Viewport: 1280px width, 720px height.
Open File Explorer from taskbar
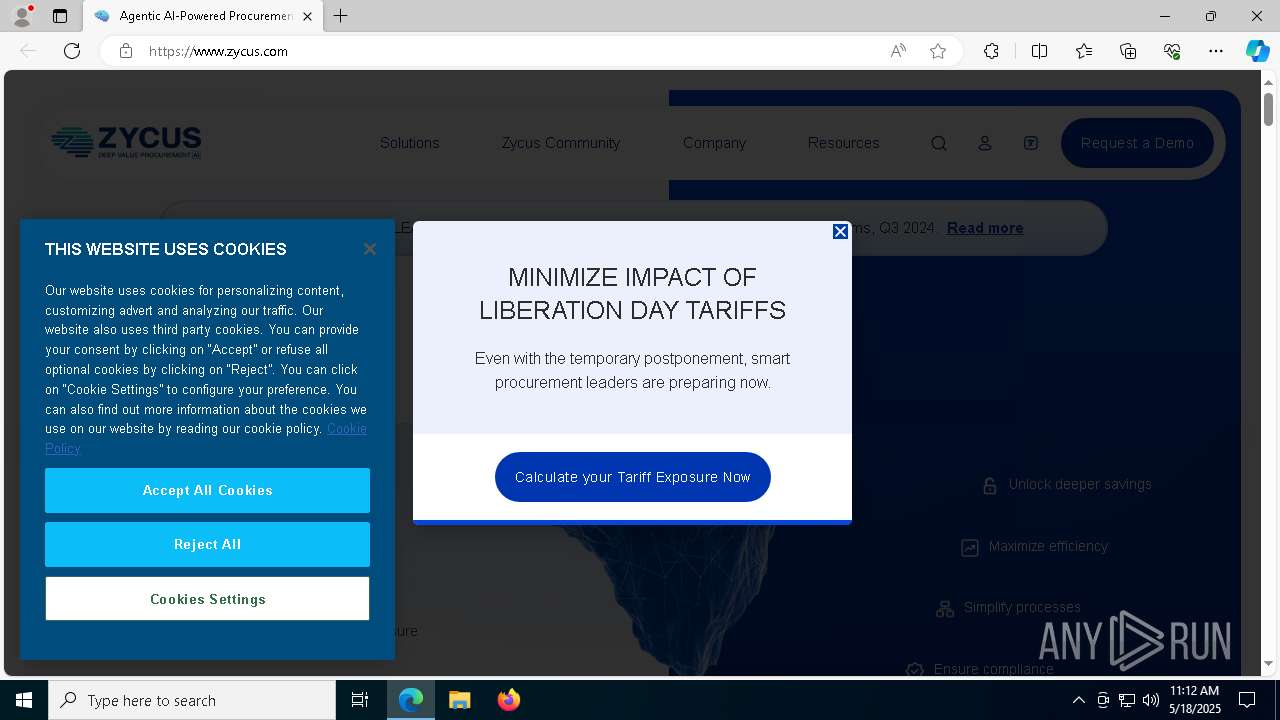click(x=459, y=700)
